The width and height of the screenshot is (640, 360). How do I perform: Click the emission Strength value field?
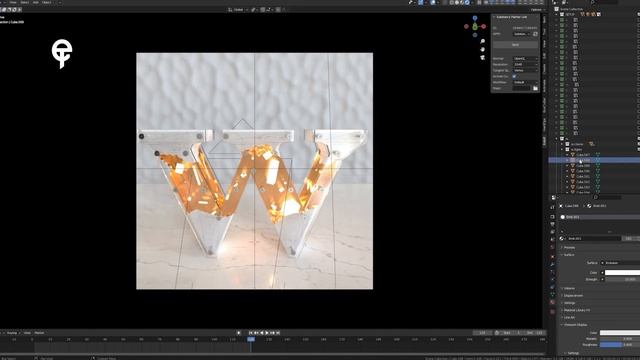click(622, 280)
